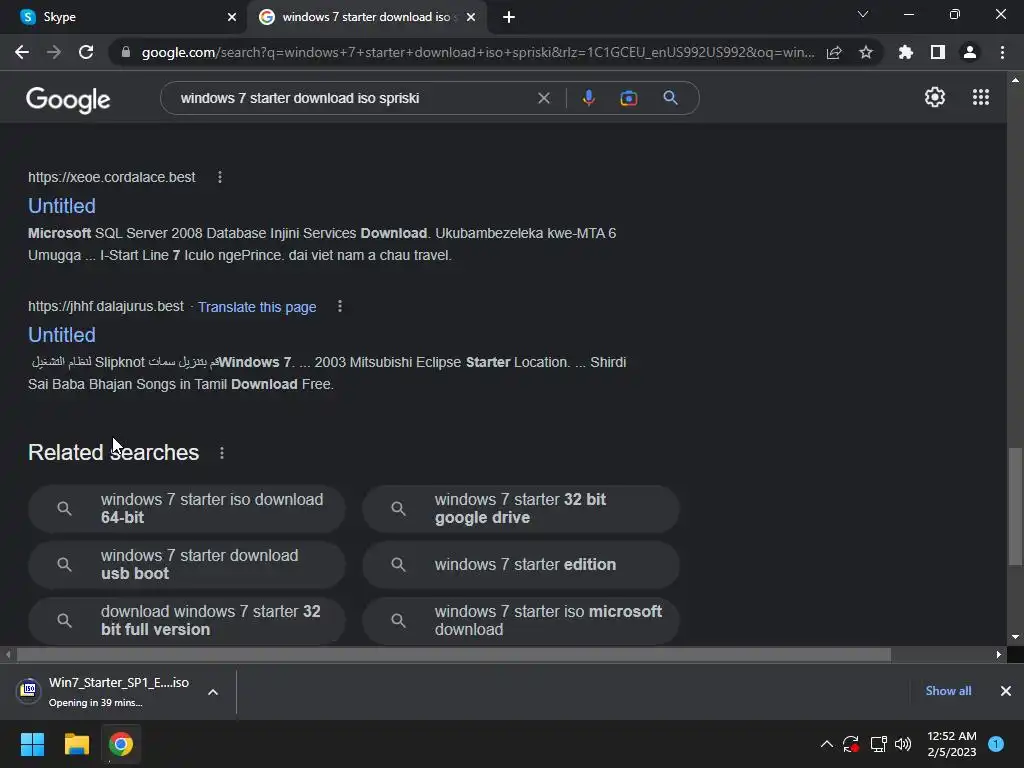Click the Chrome taskbar icon
The height and width of the screenshot is (768, 1024).
[x=121, y=744]
